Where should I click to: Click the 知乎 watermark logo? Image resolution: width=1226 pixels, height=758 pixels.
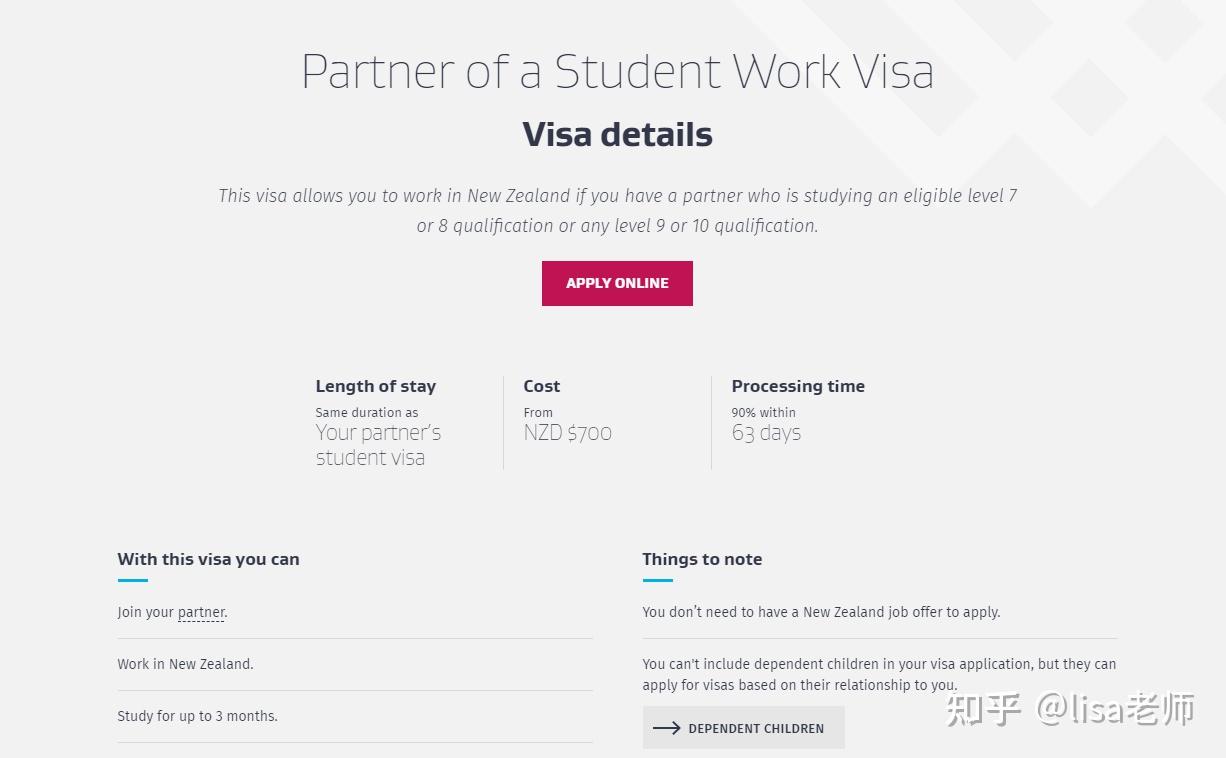[983, 710]
